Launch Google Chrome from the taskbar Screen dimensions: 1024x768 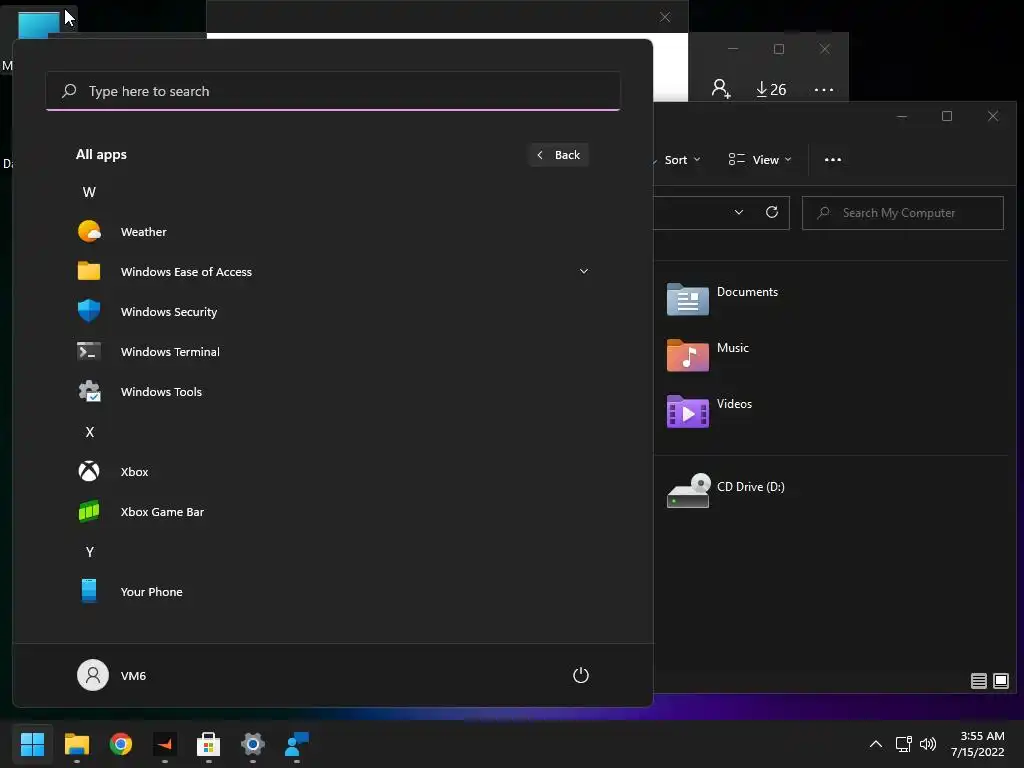click(121, 744)
